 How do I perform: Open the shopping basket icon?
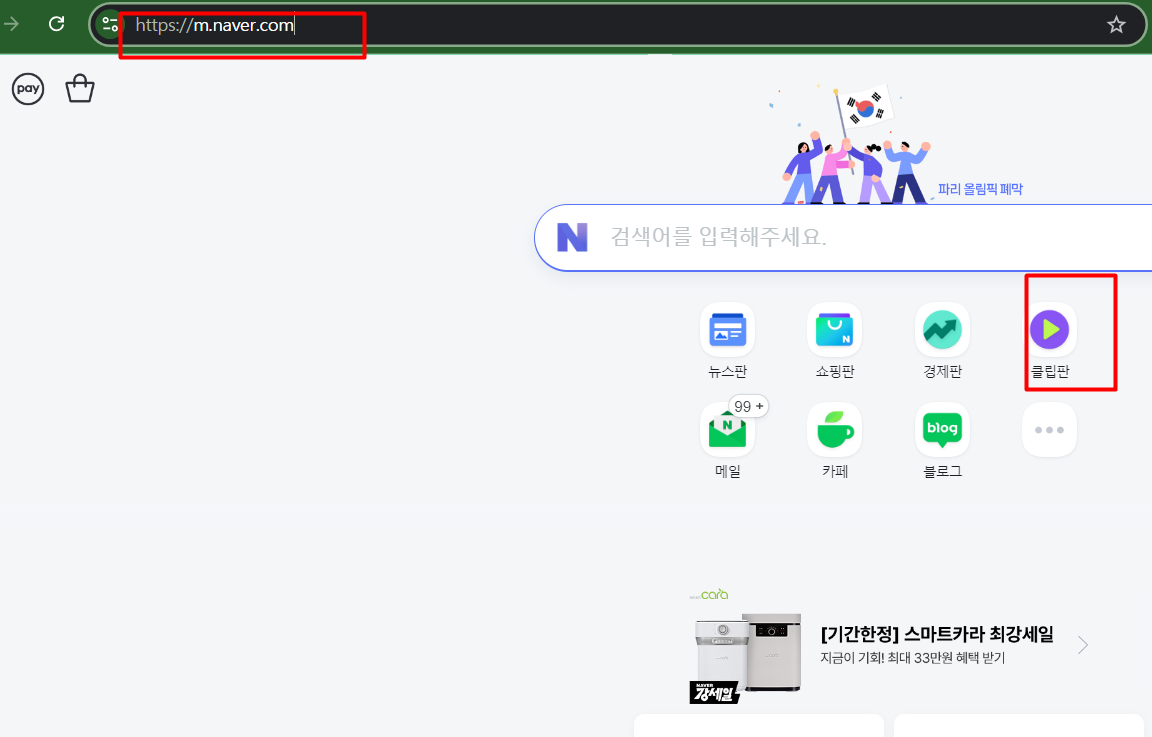coord(80,89)
